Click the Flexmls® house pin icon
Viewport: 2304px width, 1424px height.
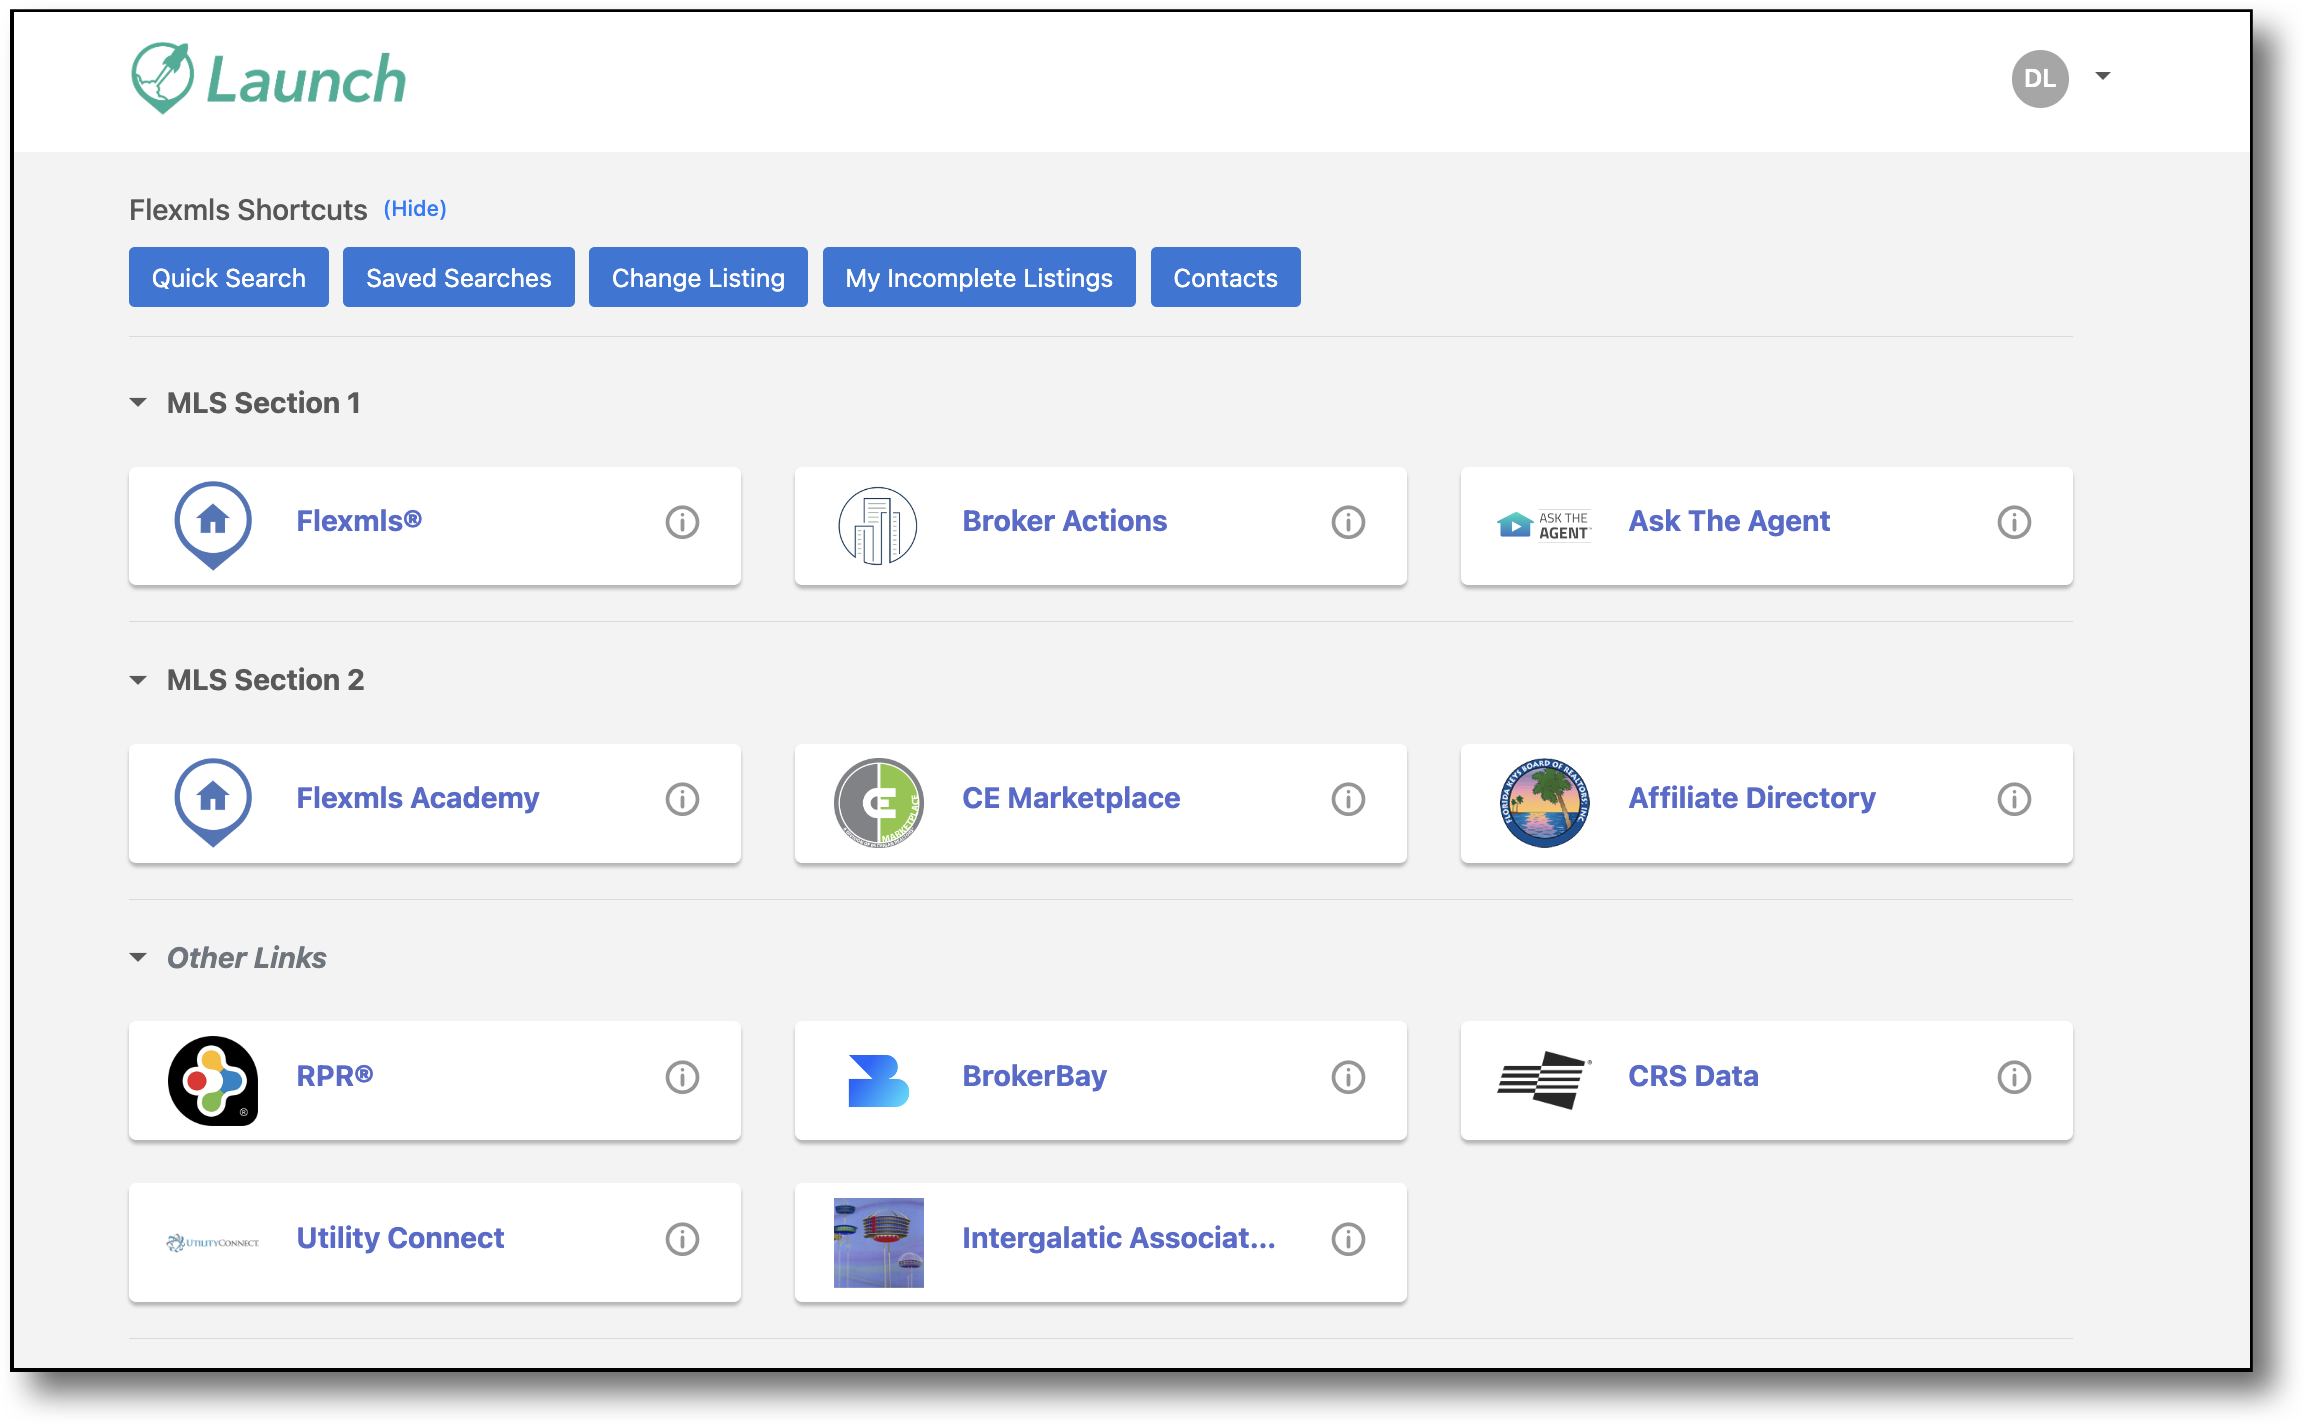213,525
